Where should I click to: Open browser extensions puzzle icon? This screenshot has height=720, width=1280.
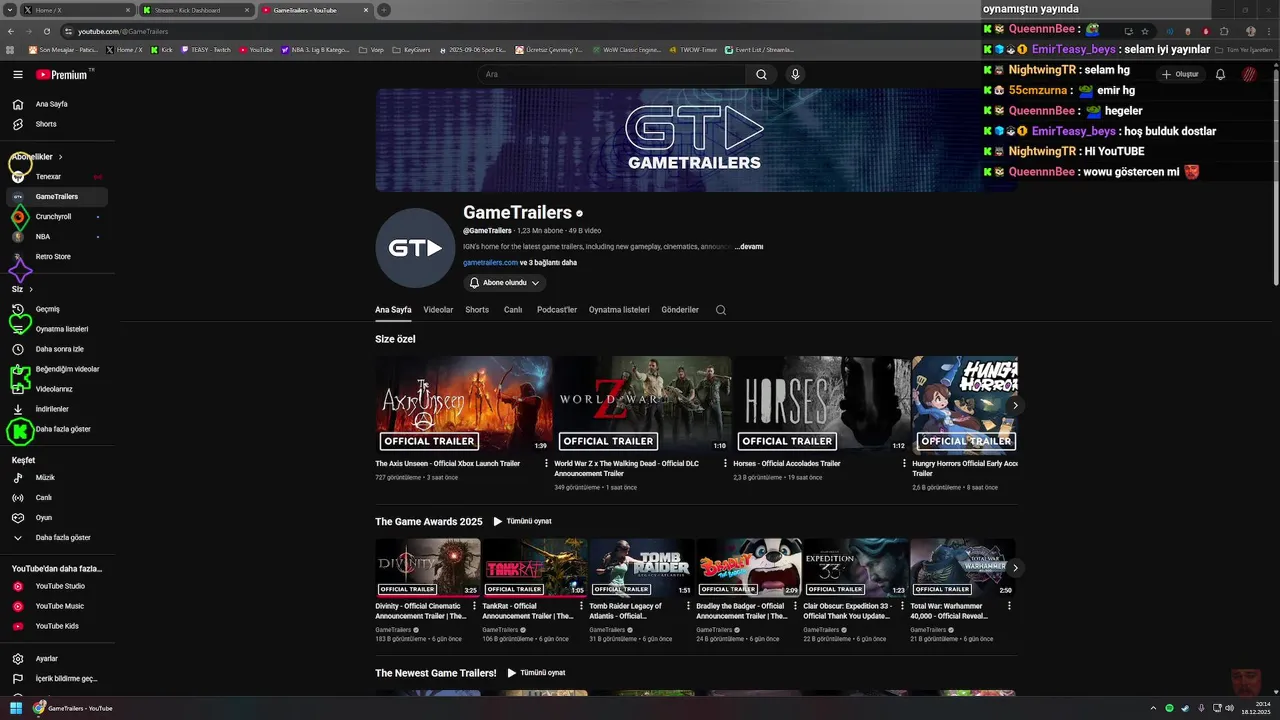coord(1224,31)
